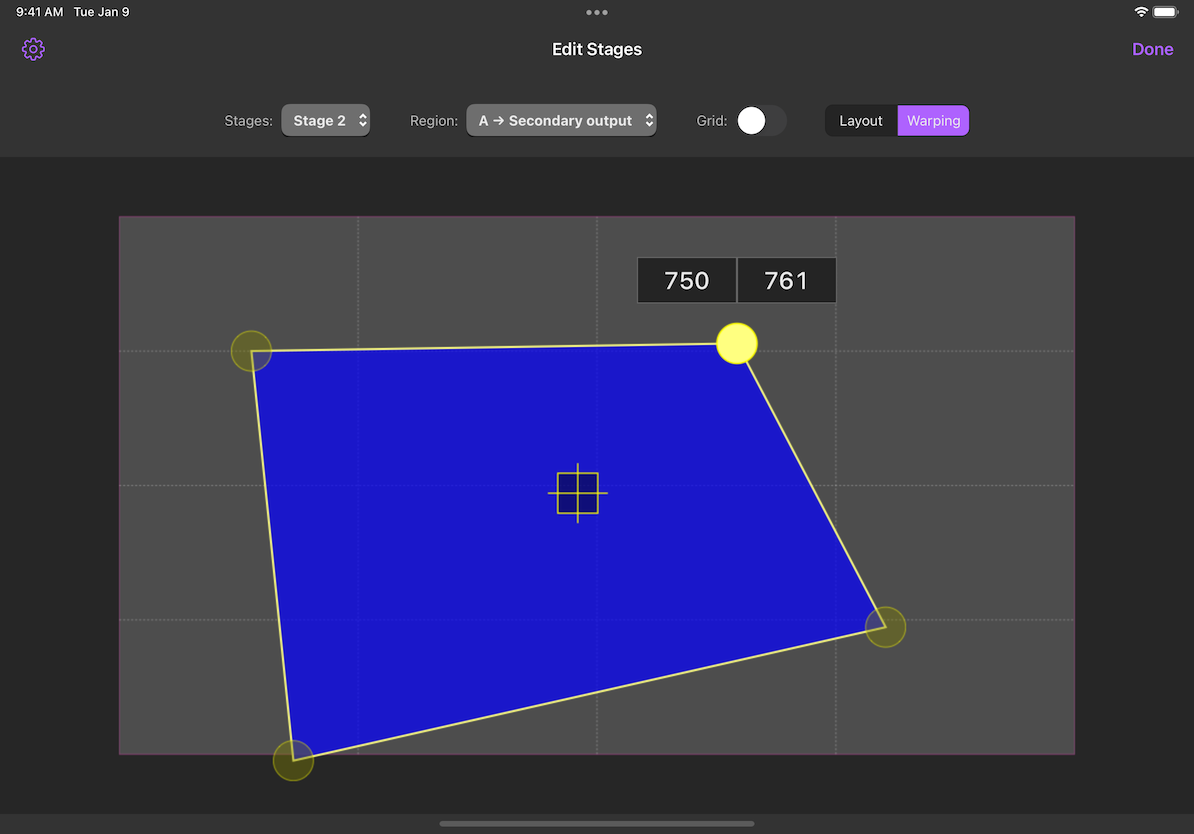Open the settings gear in the top-left
Viewport: 1194px width, 834px height.
click(33, 48)
